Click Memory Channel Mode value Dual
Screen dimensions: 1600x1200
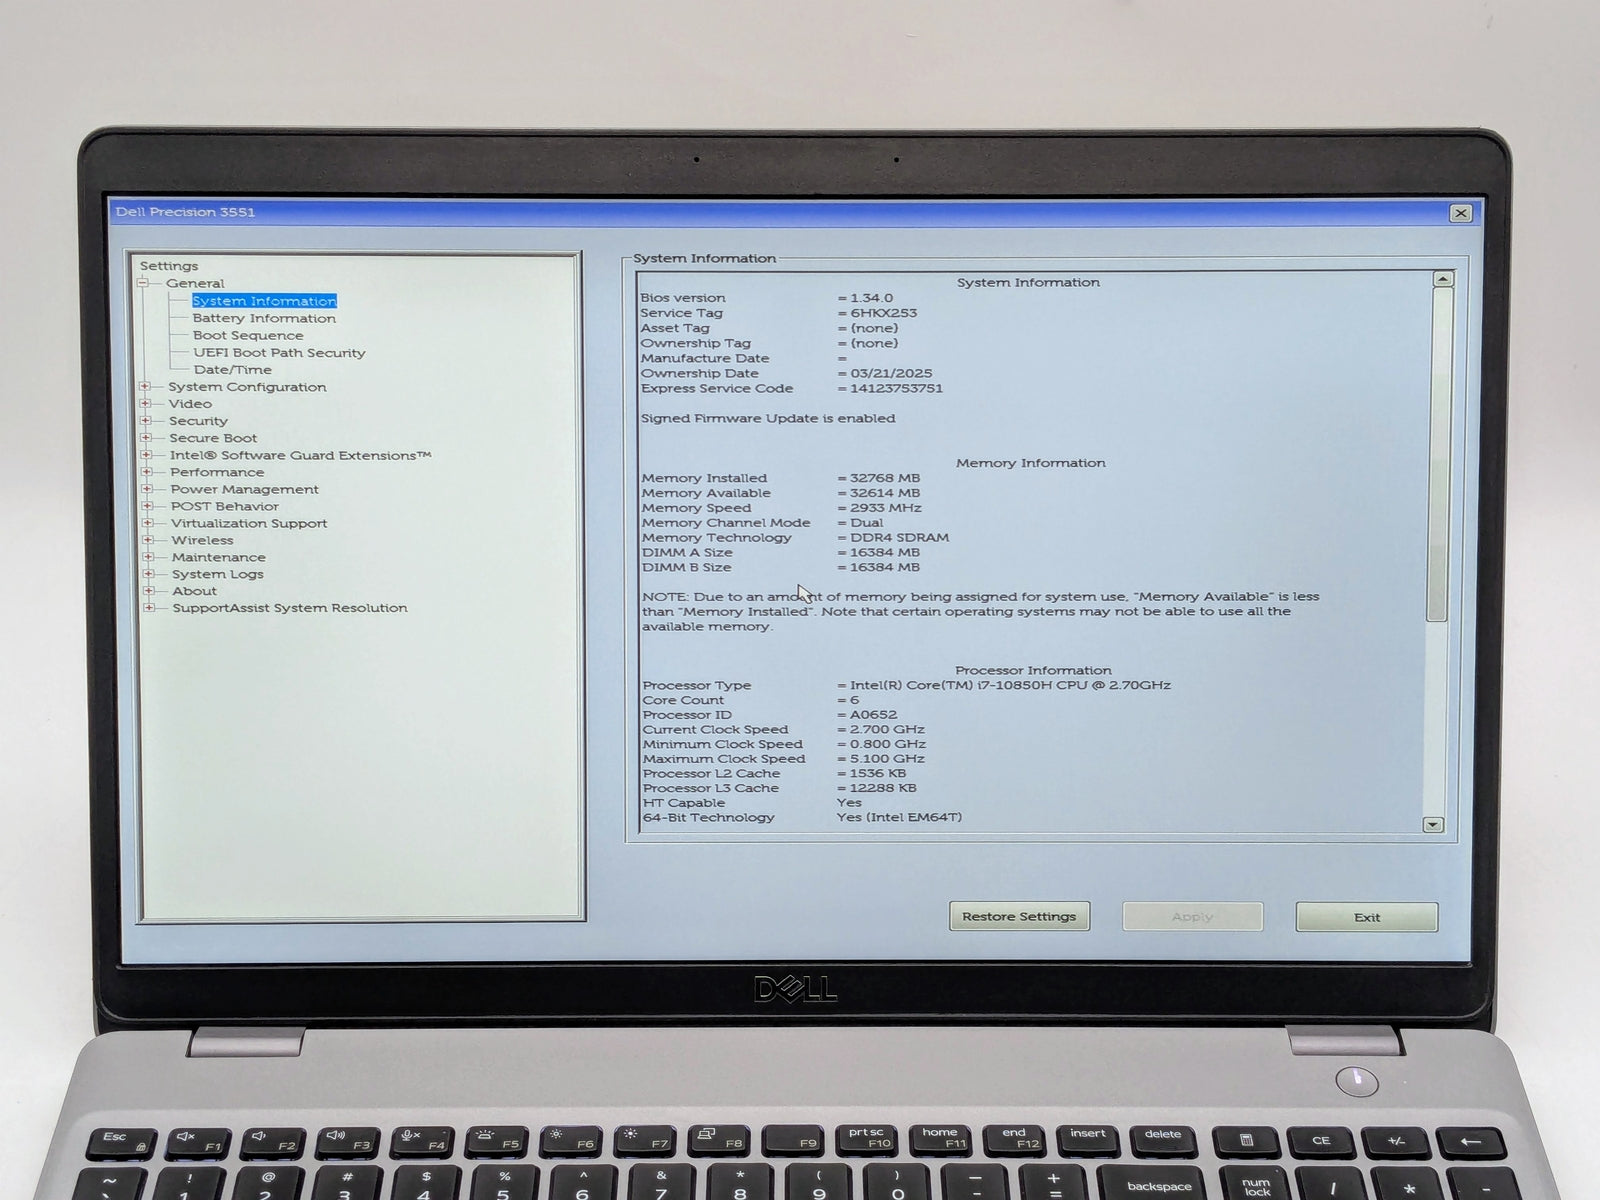(x=866, y=522)
